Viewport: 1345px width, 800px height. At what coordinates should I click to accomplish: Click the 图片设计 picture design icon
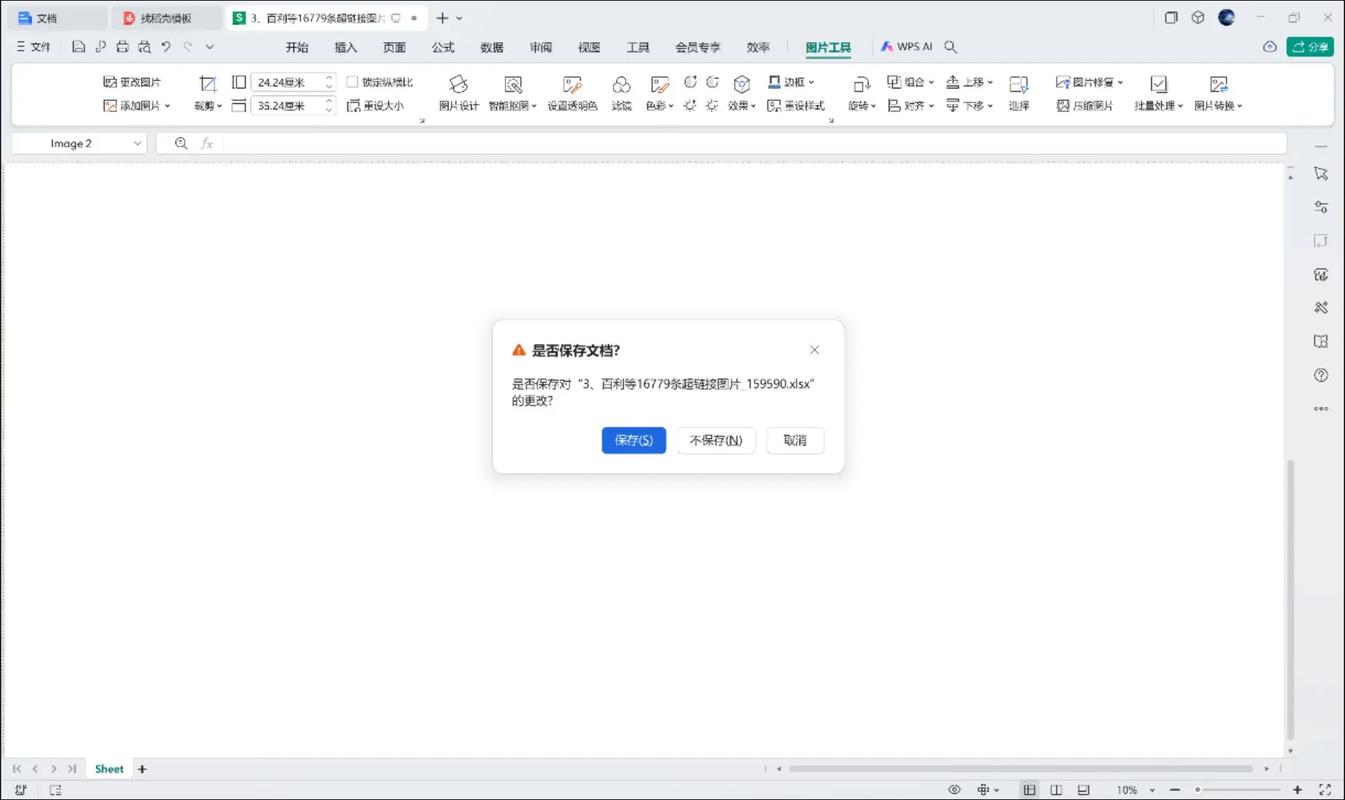pyautogui.click(x=458, y=85)
